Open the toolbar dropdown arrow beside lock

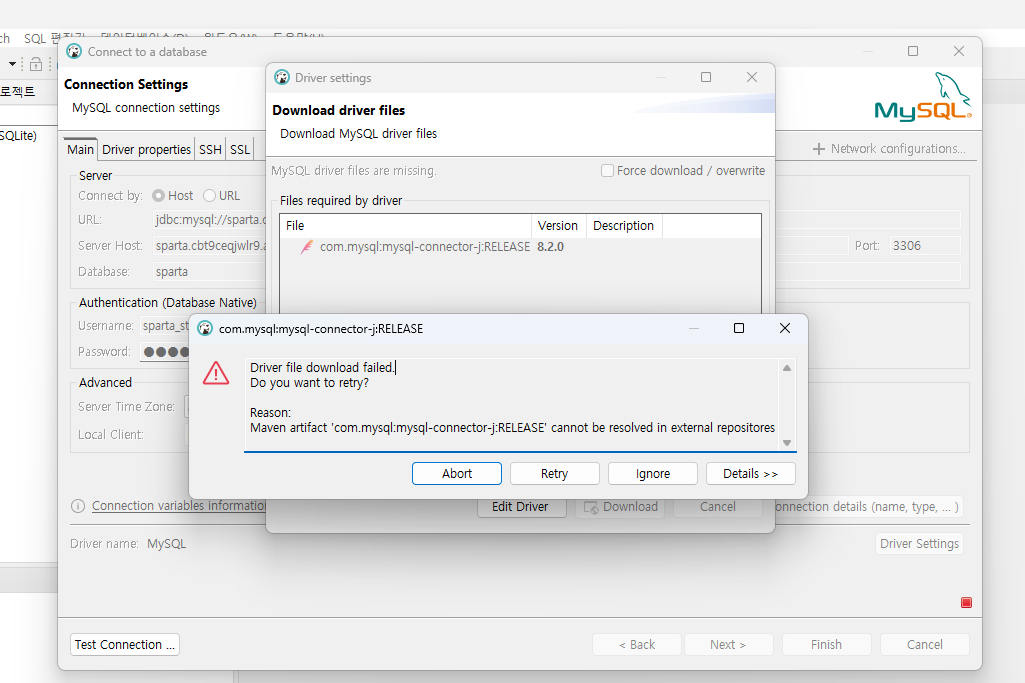(12, 64)
